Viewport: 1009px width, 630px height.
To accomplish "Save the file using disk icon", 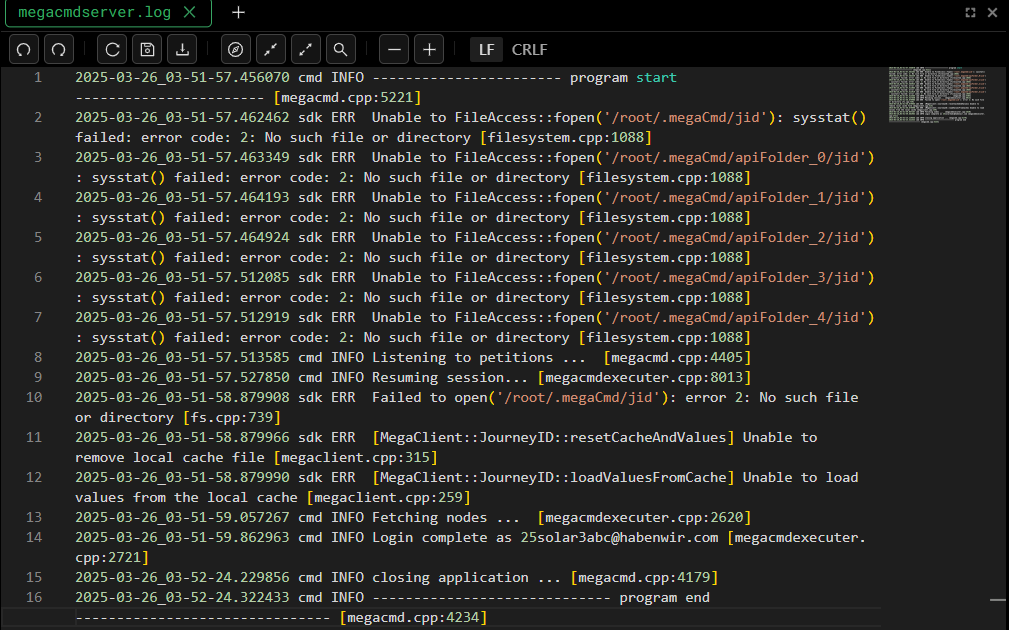I will 147,49.
